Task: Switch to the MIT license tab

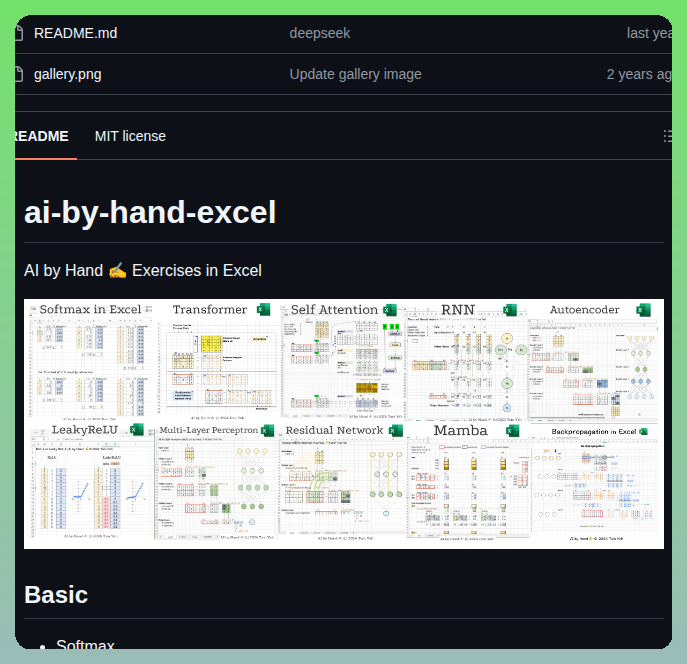Action: (x=130, y=136)
